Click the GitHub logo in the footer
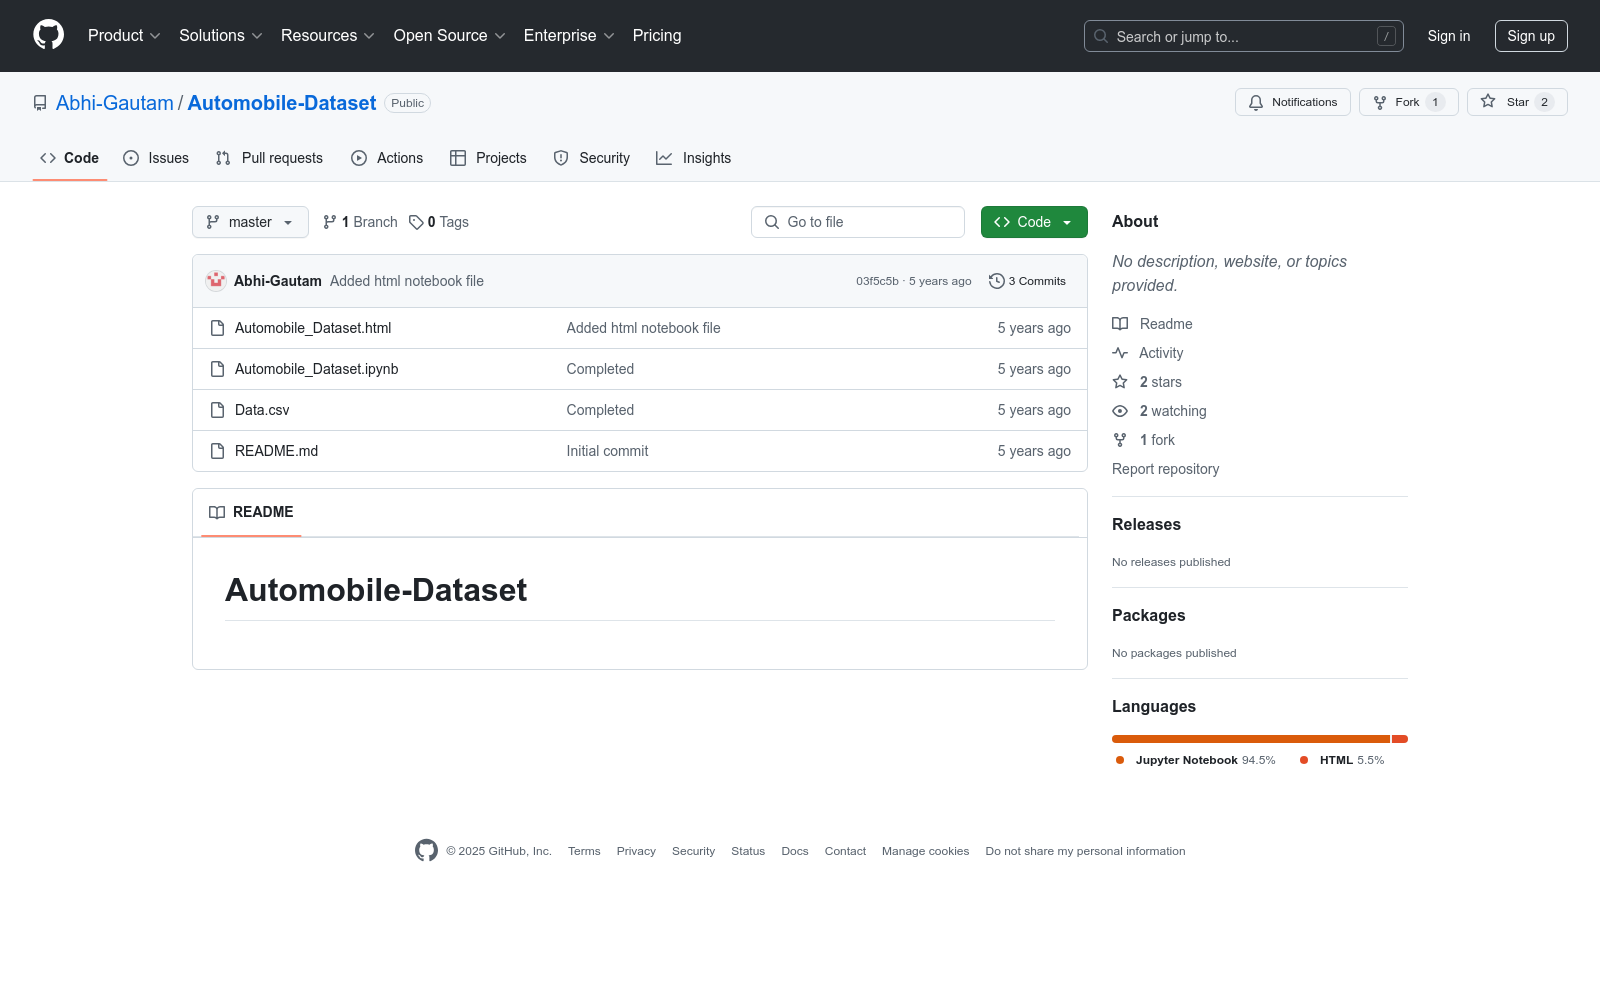Screen dimensions: 1600x1000 (x=426, y=851)
